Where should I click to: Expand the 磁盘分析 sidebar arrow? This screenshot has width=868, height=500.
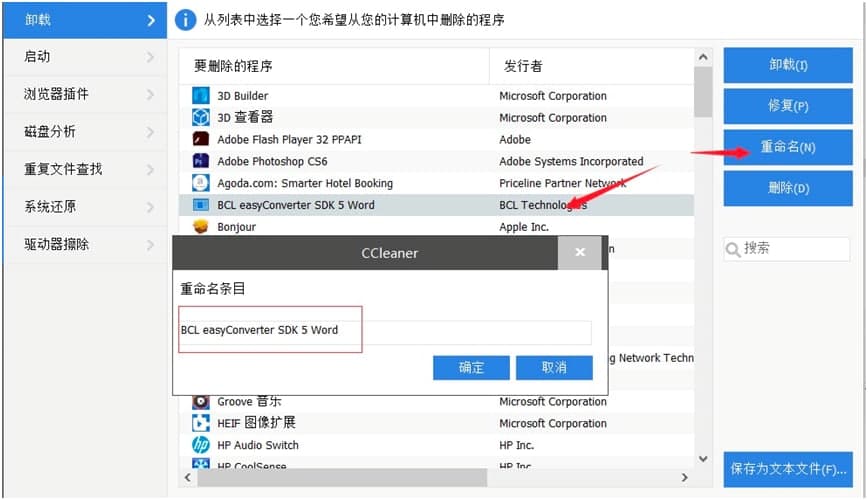[150, 132]
